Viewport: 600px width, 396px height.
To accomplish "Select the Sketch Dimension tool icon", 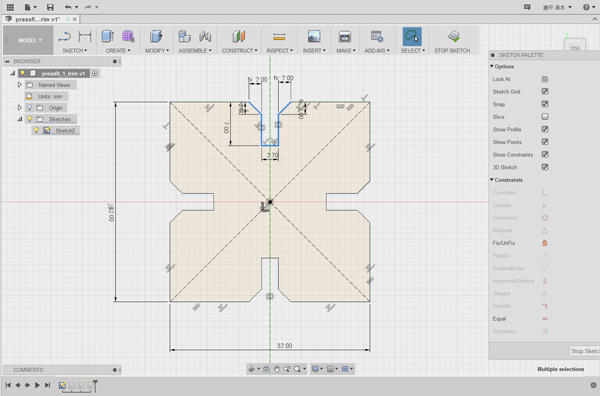I will (85, 37).
